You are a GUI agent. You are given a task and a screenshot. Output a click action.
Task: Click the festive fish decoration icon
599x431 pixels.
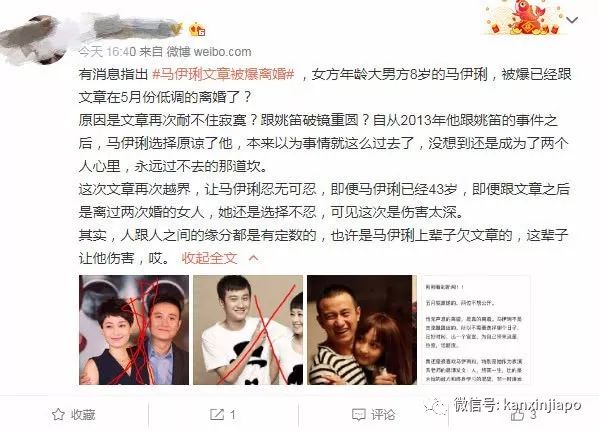526,17
